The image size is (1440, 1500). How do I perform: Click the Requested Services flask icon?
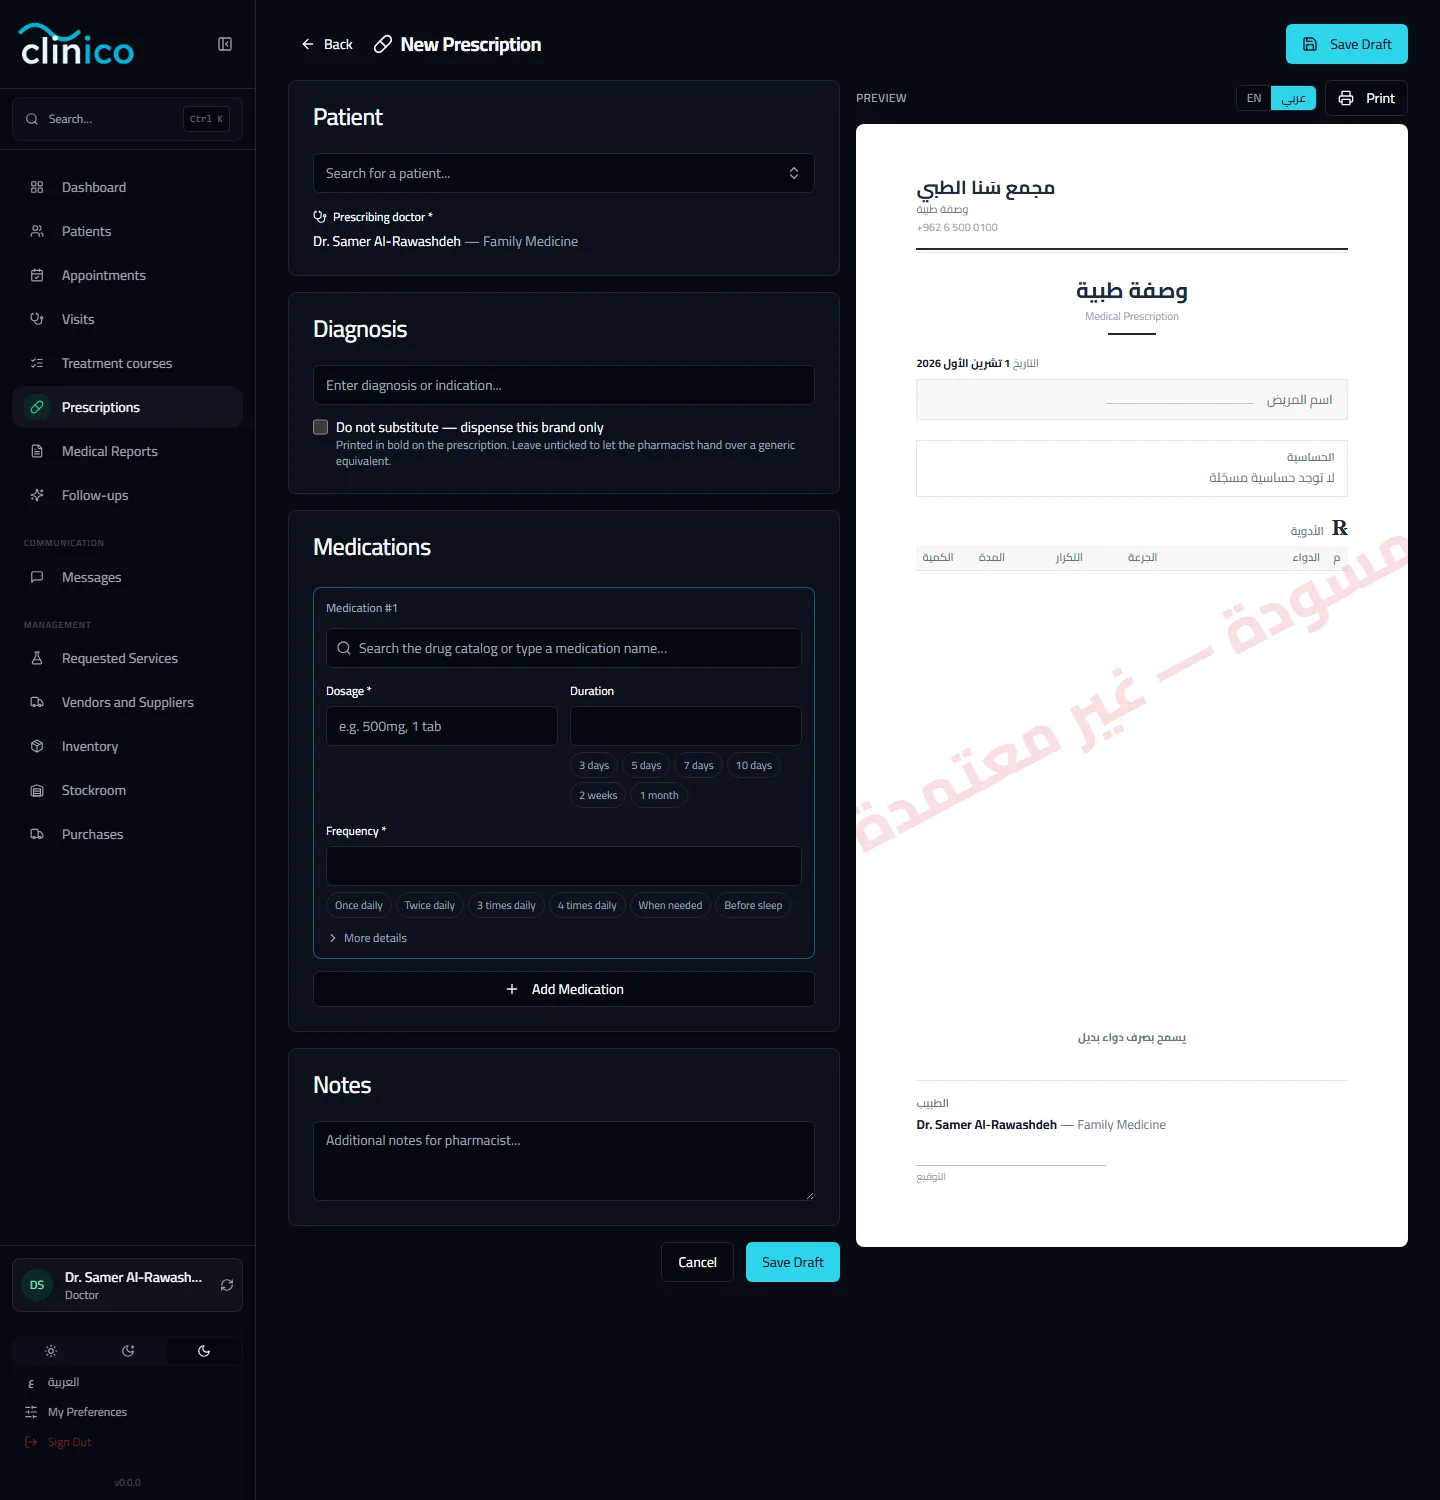[x=37, y=658]
